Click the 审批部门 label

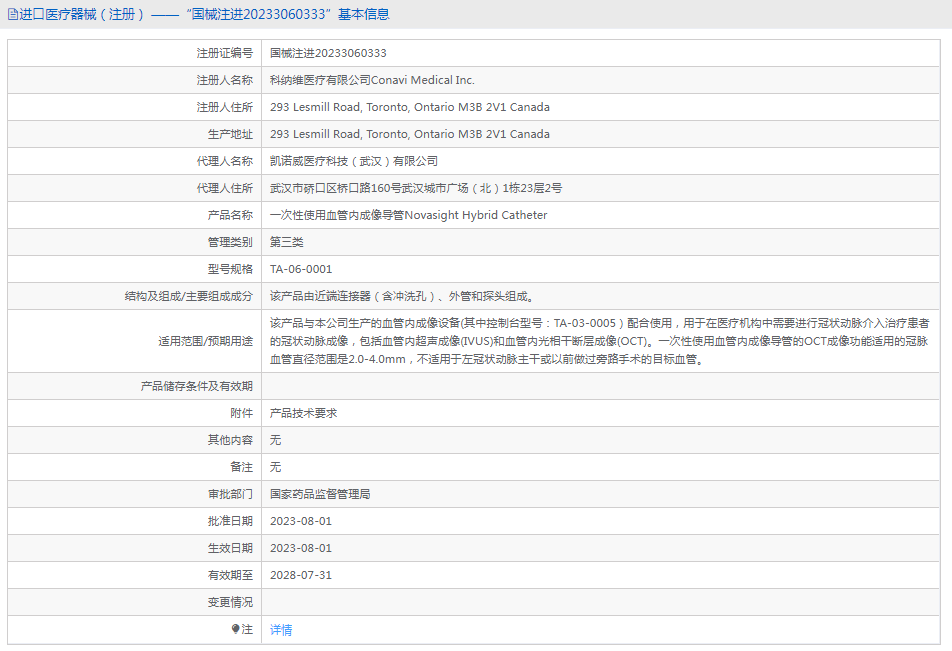coord(230,494)
